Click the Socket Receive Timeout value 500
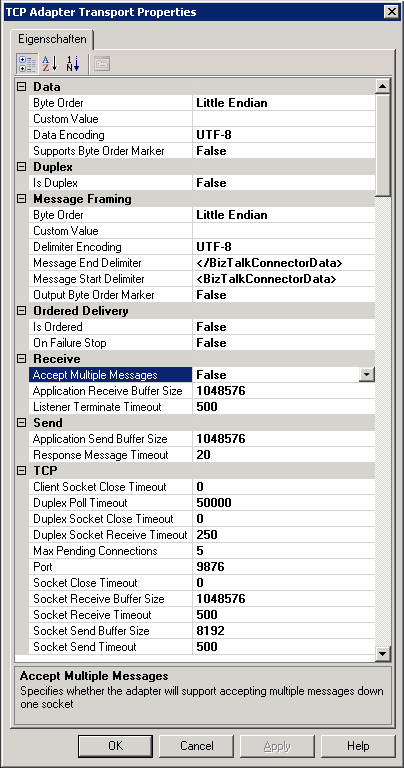Image resolution: width=404 pixels, height=768 pixels. [x=284, y=615]
